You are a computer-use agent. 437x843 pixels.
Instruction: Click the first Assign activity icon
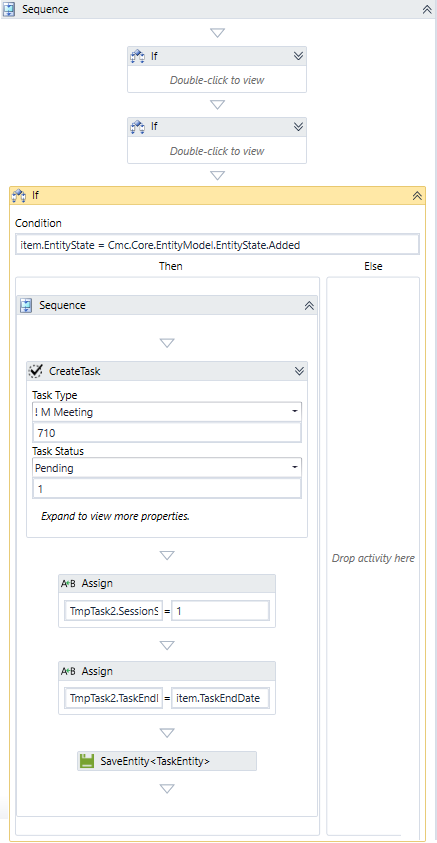[68, 583]
